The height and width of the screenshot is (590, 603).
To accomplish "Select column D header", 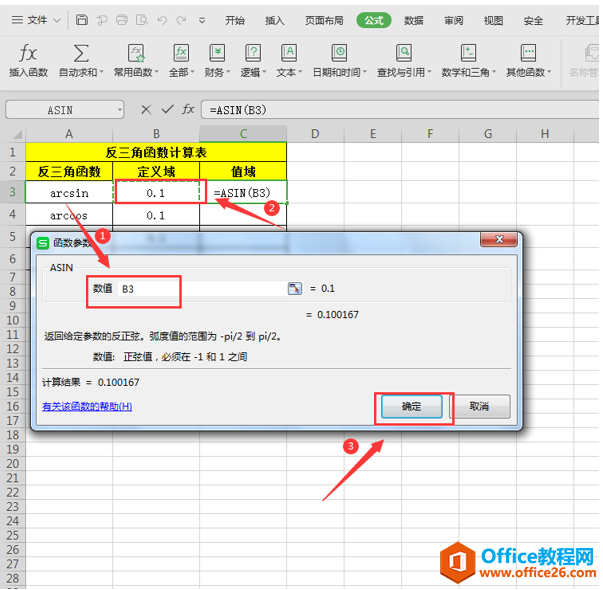I will [315, 134].
